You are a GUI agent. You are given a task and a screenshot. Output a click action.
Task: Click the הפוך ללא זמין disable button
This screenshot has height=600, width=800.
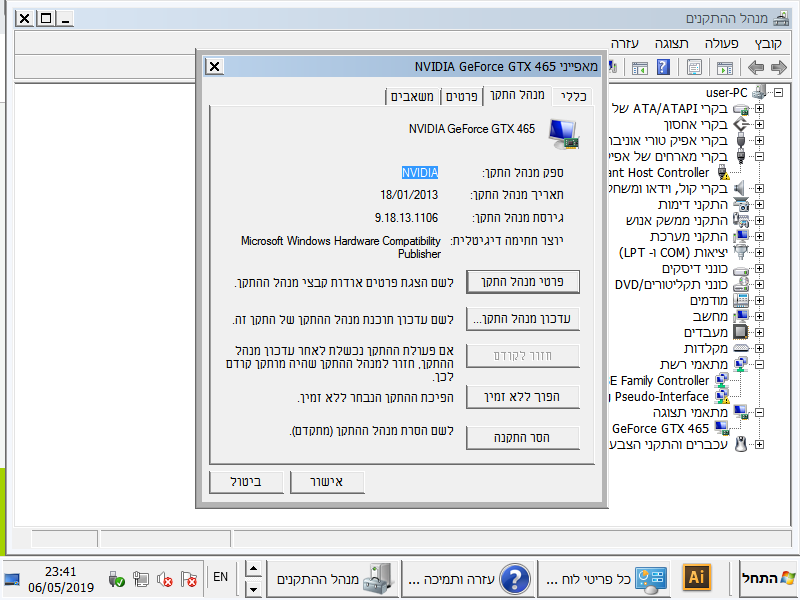click(x=522, y=397)
